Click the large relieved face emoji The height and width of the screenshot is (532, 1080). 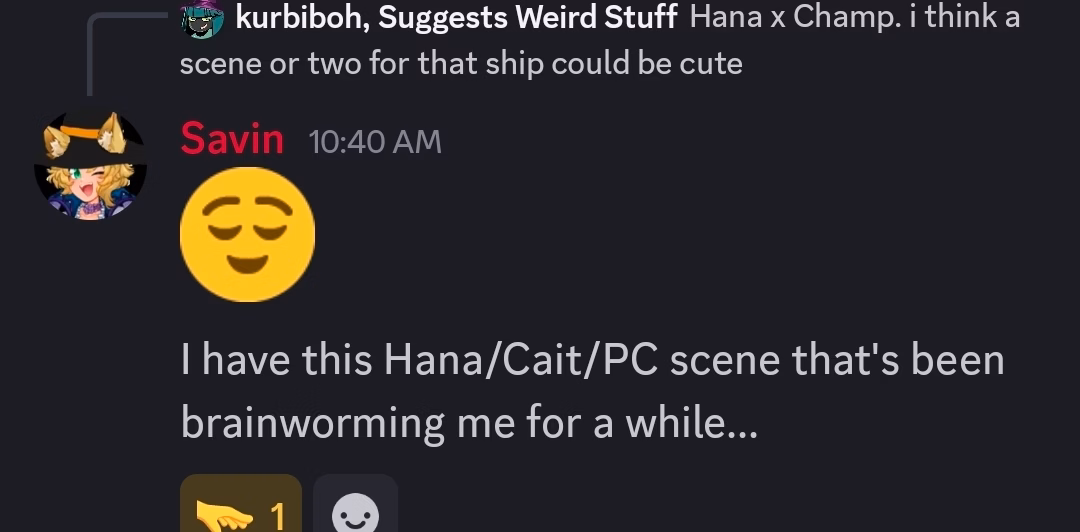coord(247,235)
